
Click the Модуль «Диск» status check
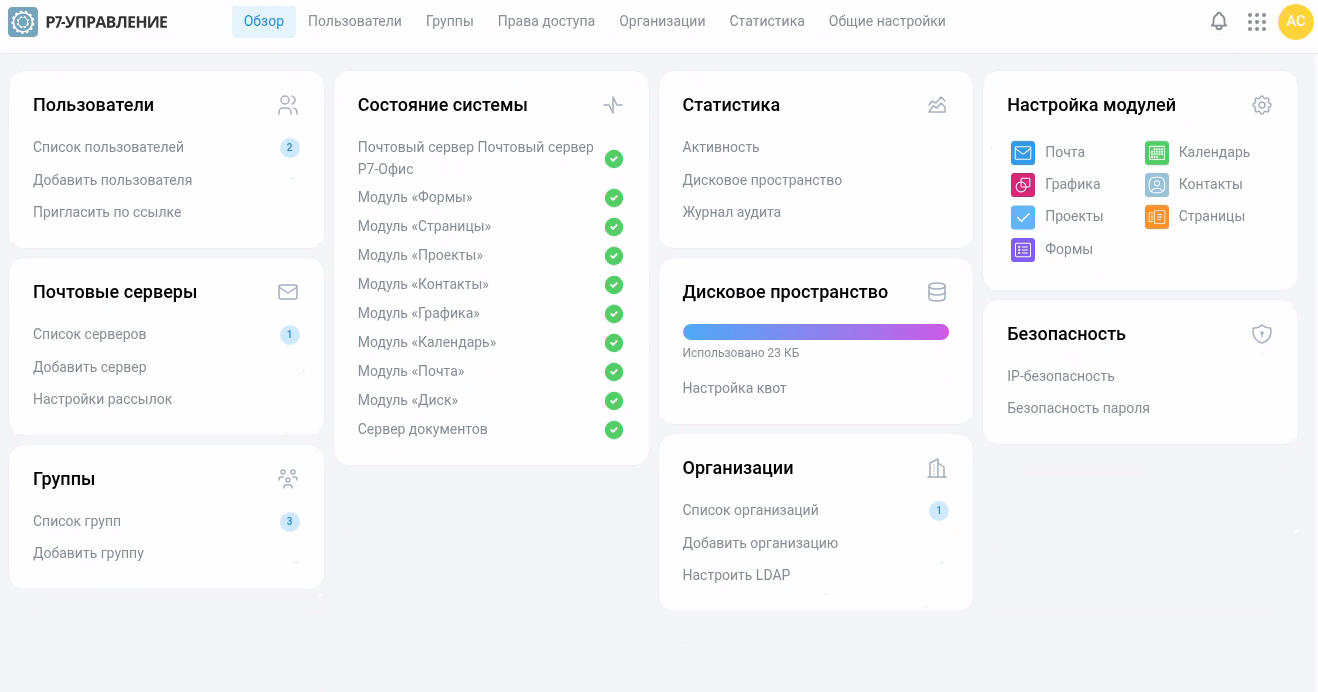click(614, 401)
